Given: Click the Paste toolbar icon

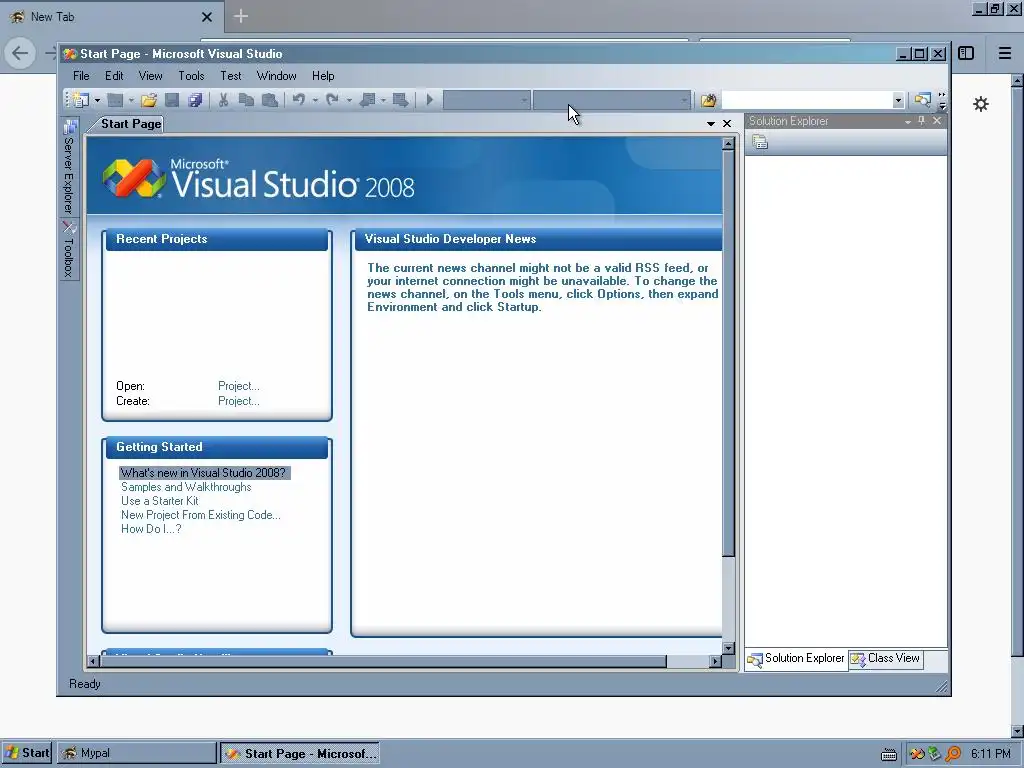Looking at the screenshot, I should pos(269,100).
